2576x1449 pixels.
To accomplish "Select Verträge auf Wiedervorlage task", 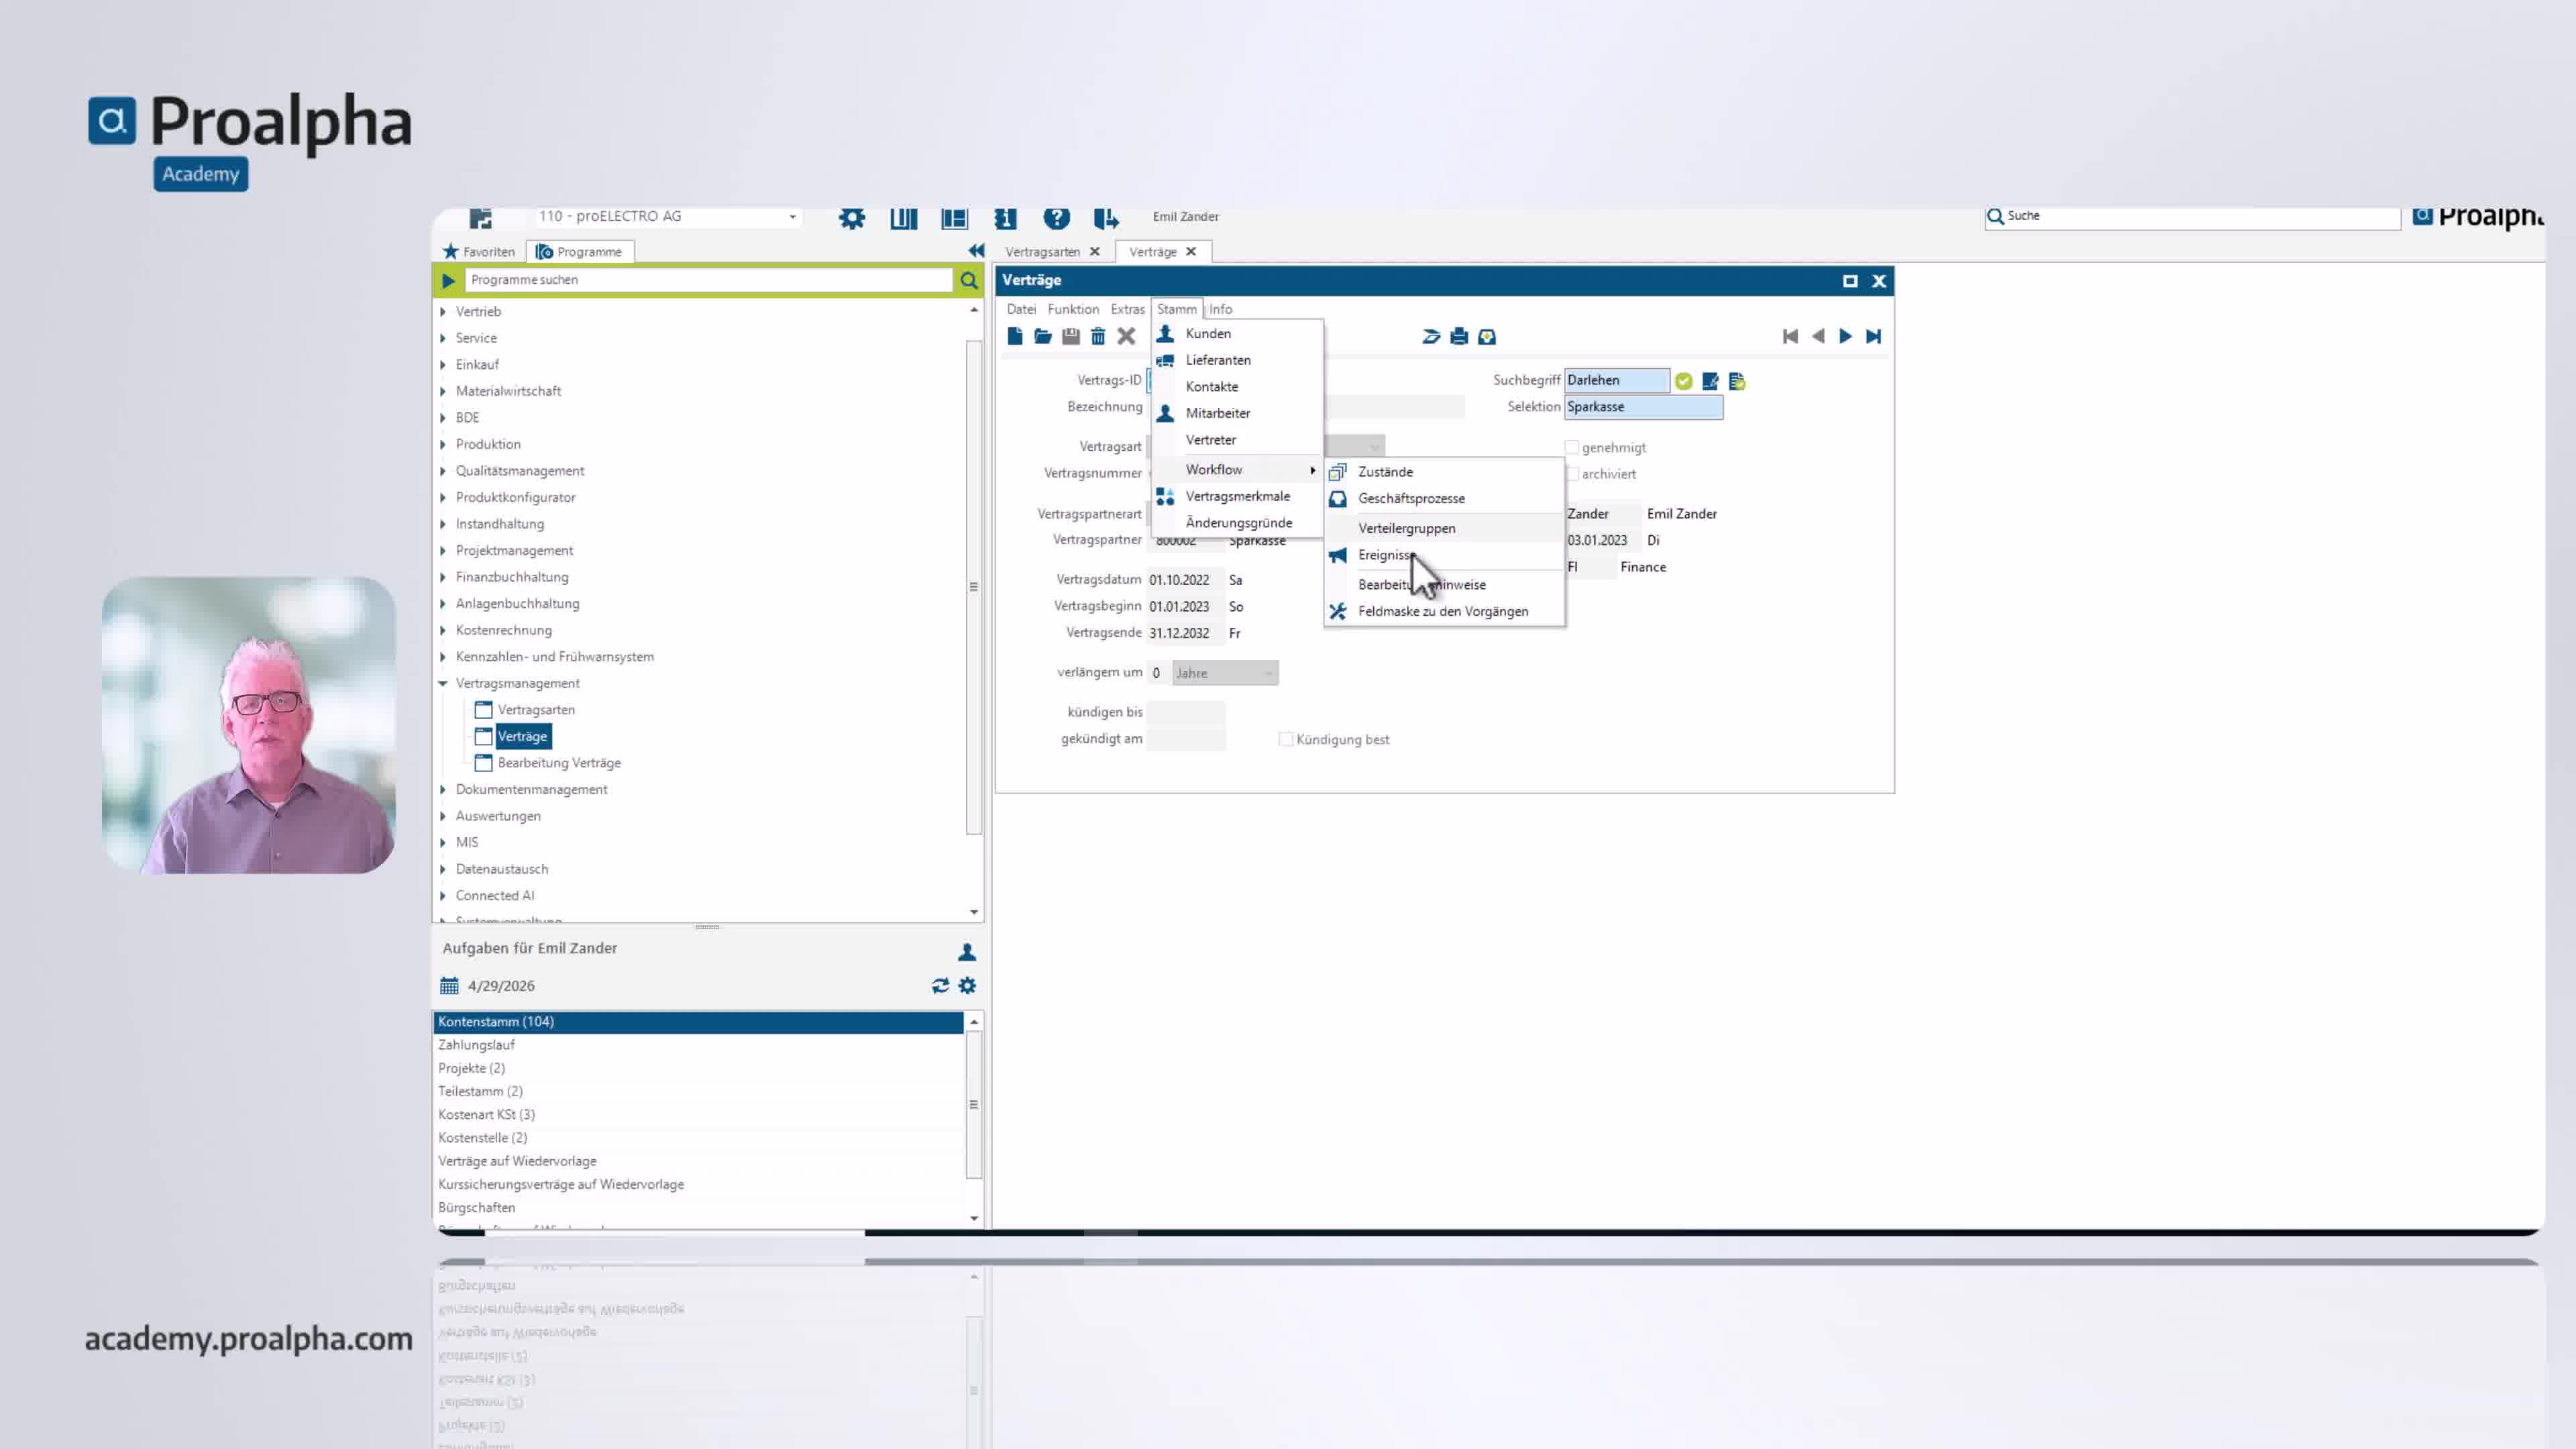I will [517, 1161].
